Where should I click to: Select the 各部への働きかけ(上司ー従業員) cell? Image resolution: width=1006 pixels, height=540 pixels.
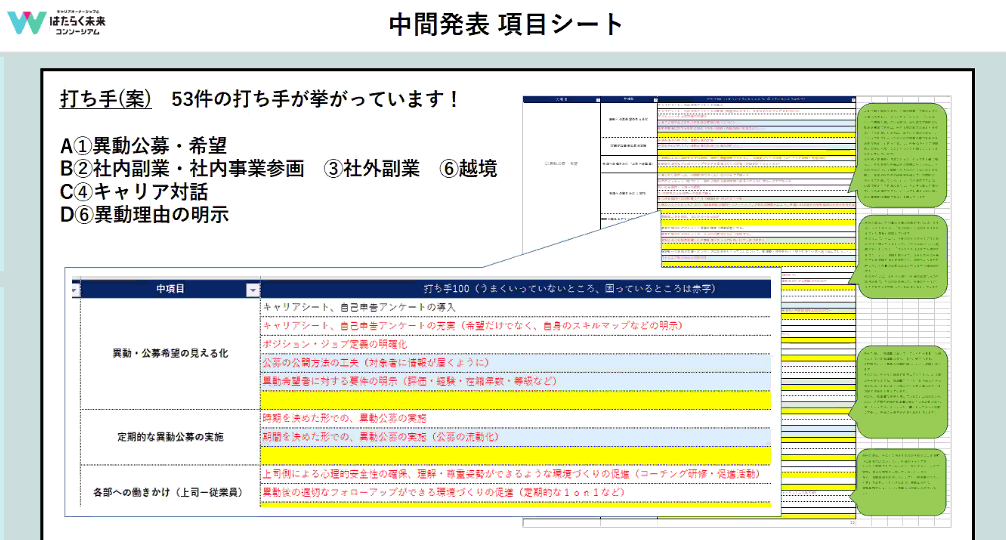tap(170, 492)
